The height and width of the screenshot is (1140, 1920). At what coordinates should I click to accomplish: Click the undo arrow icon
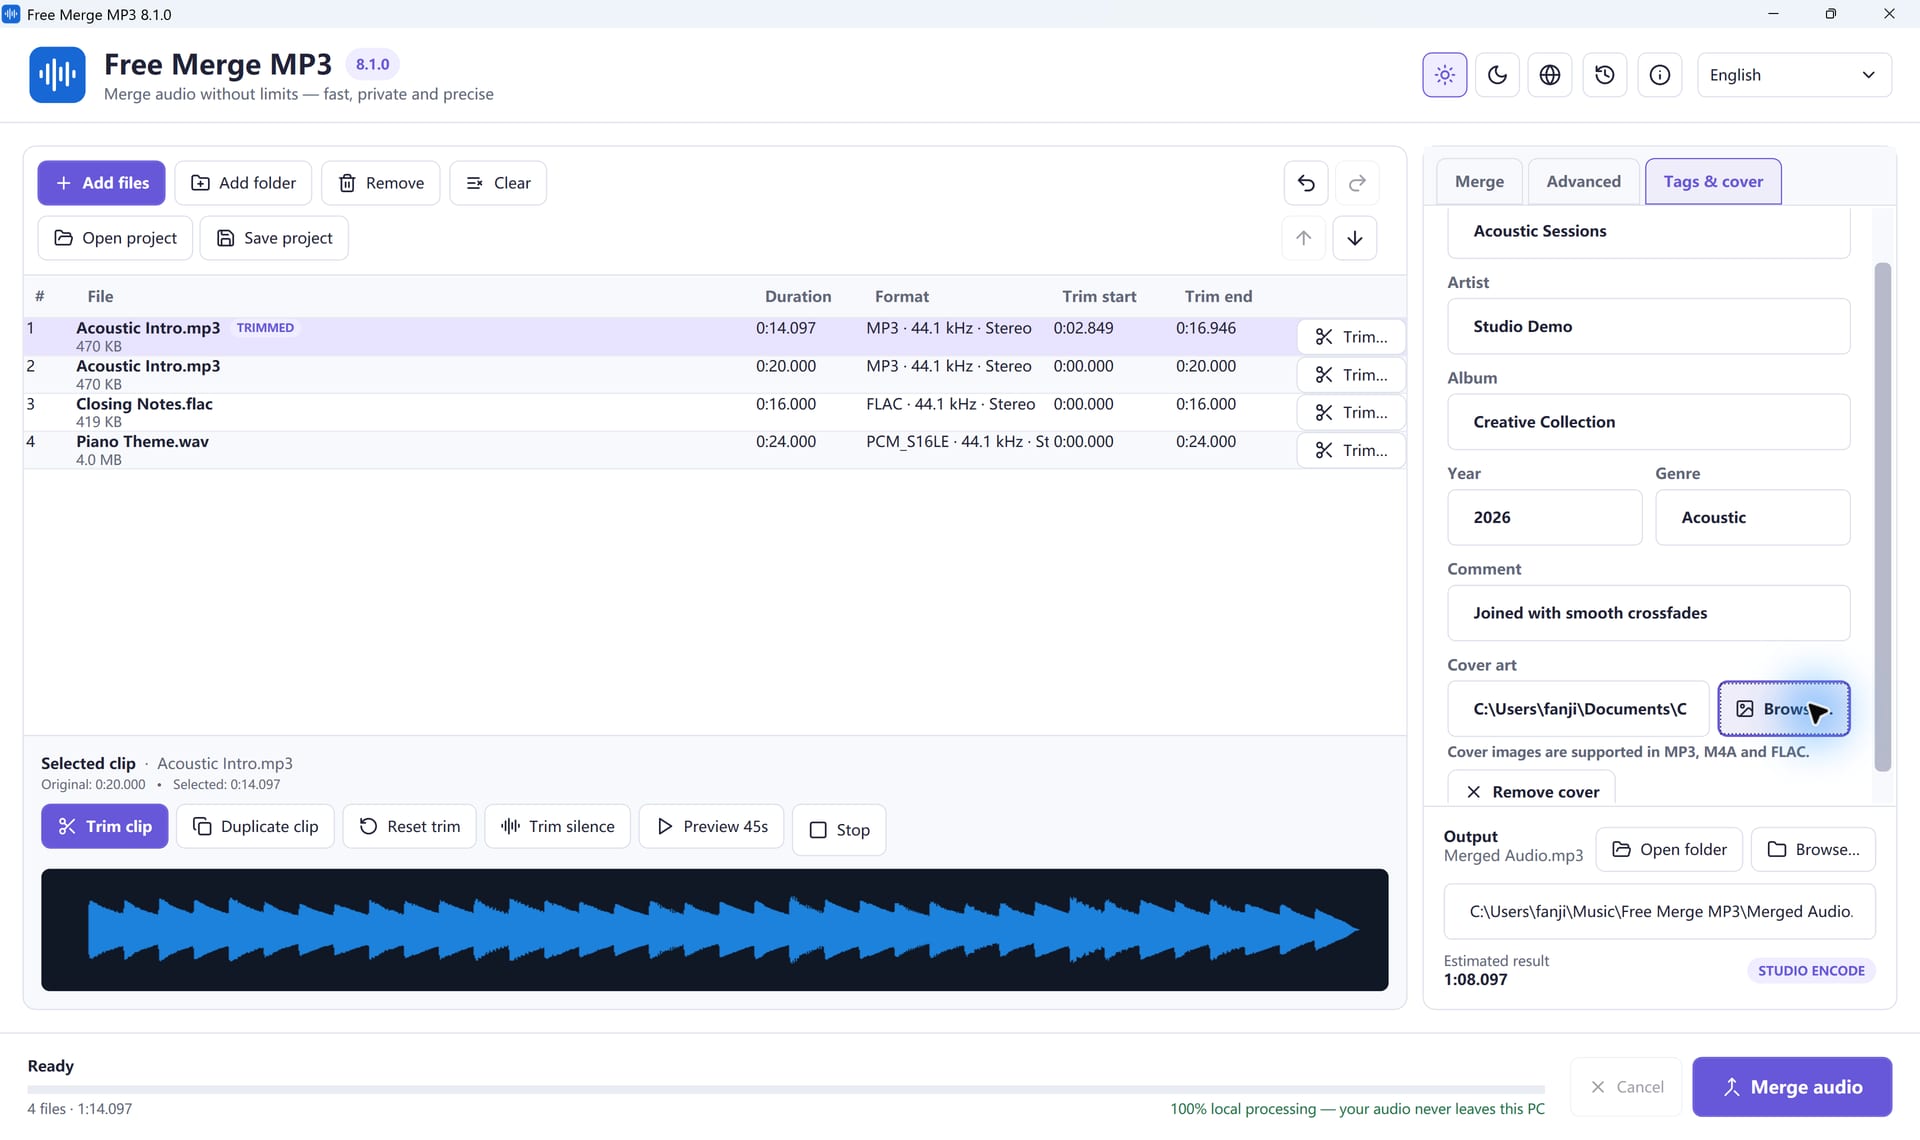coord(1306,183)
